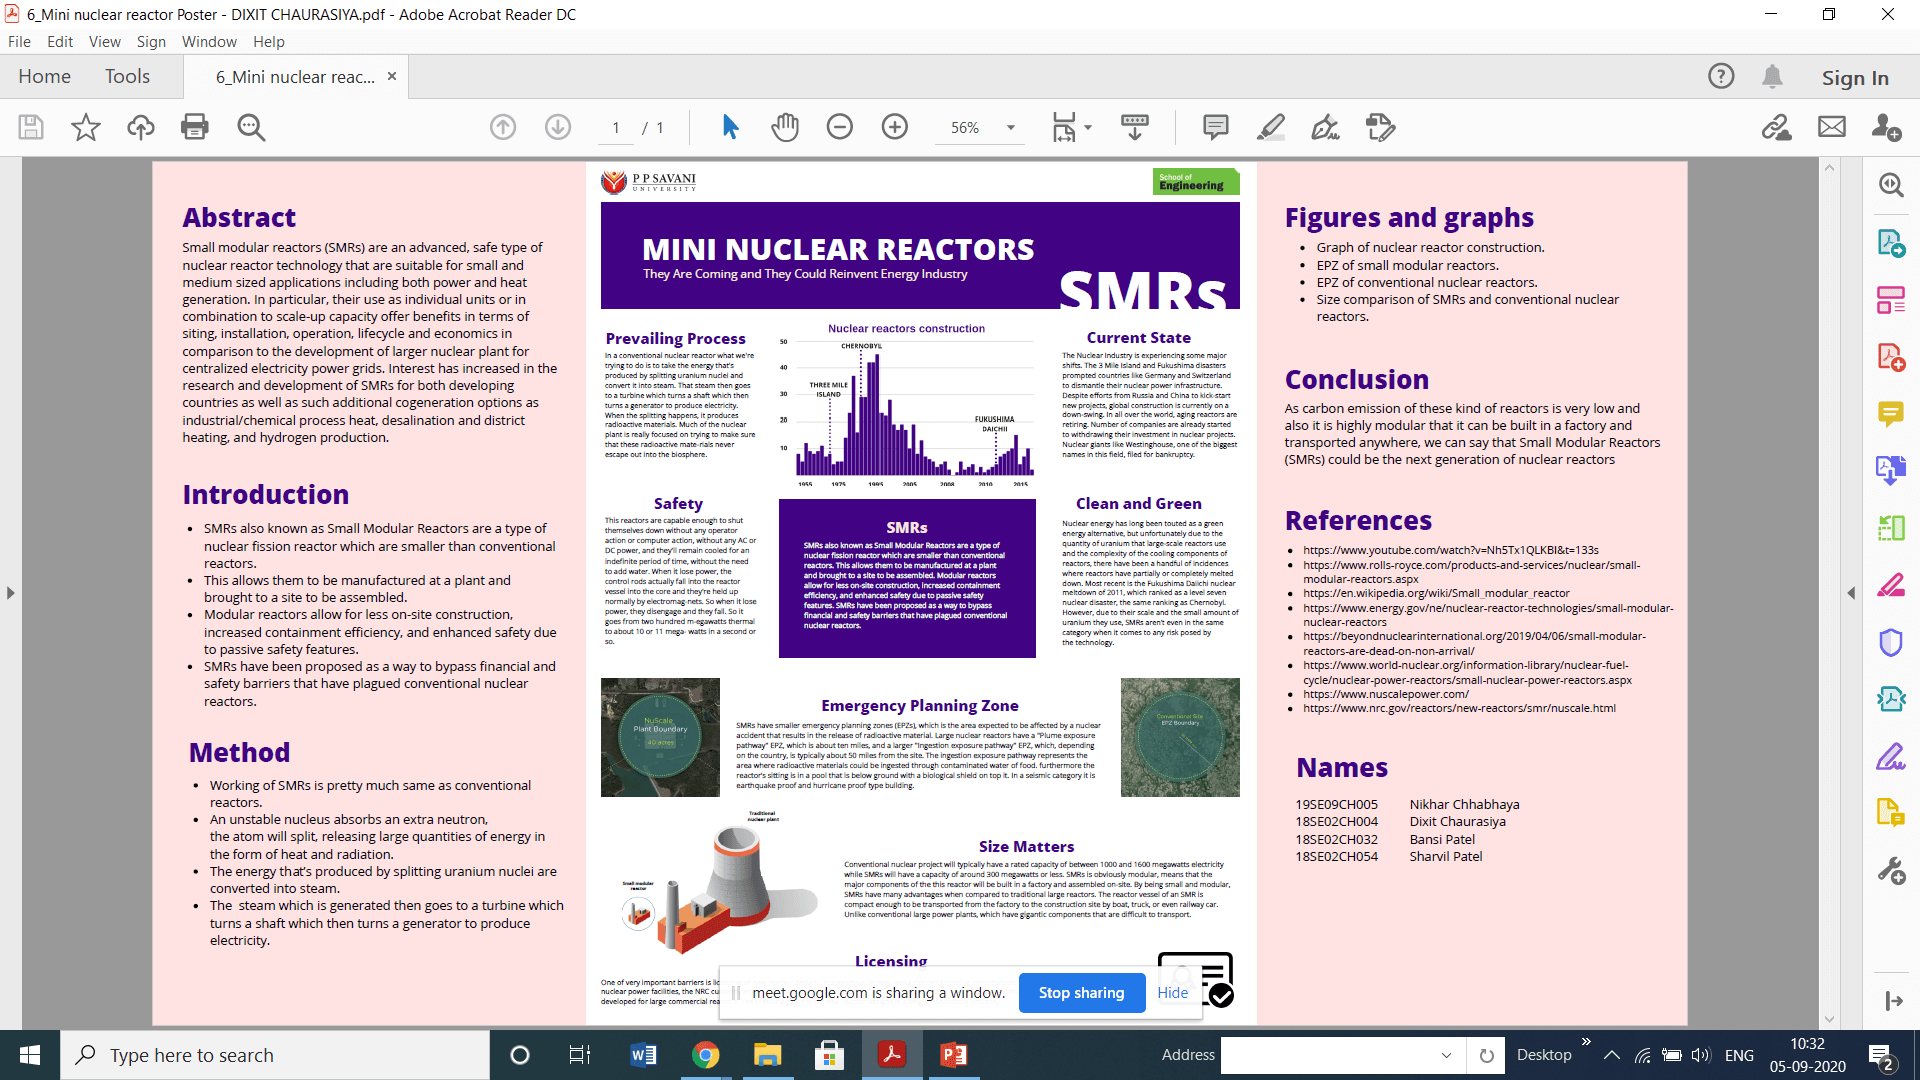Click the scrolling mode keyboard icon
Screen dimensions: 1920x1080
coord(1135,127)
